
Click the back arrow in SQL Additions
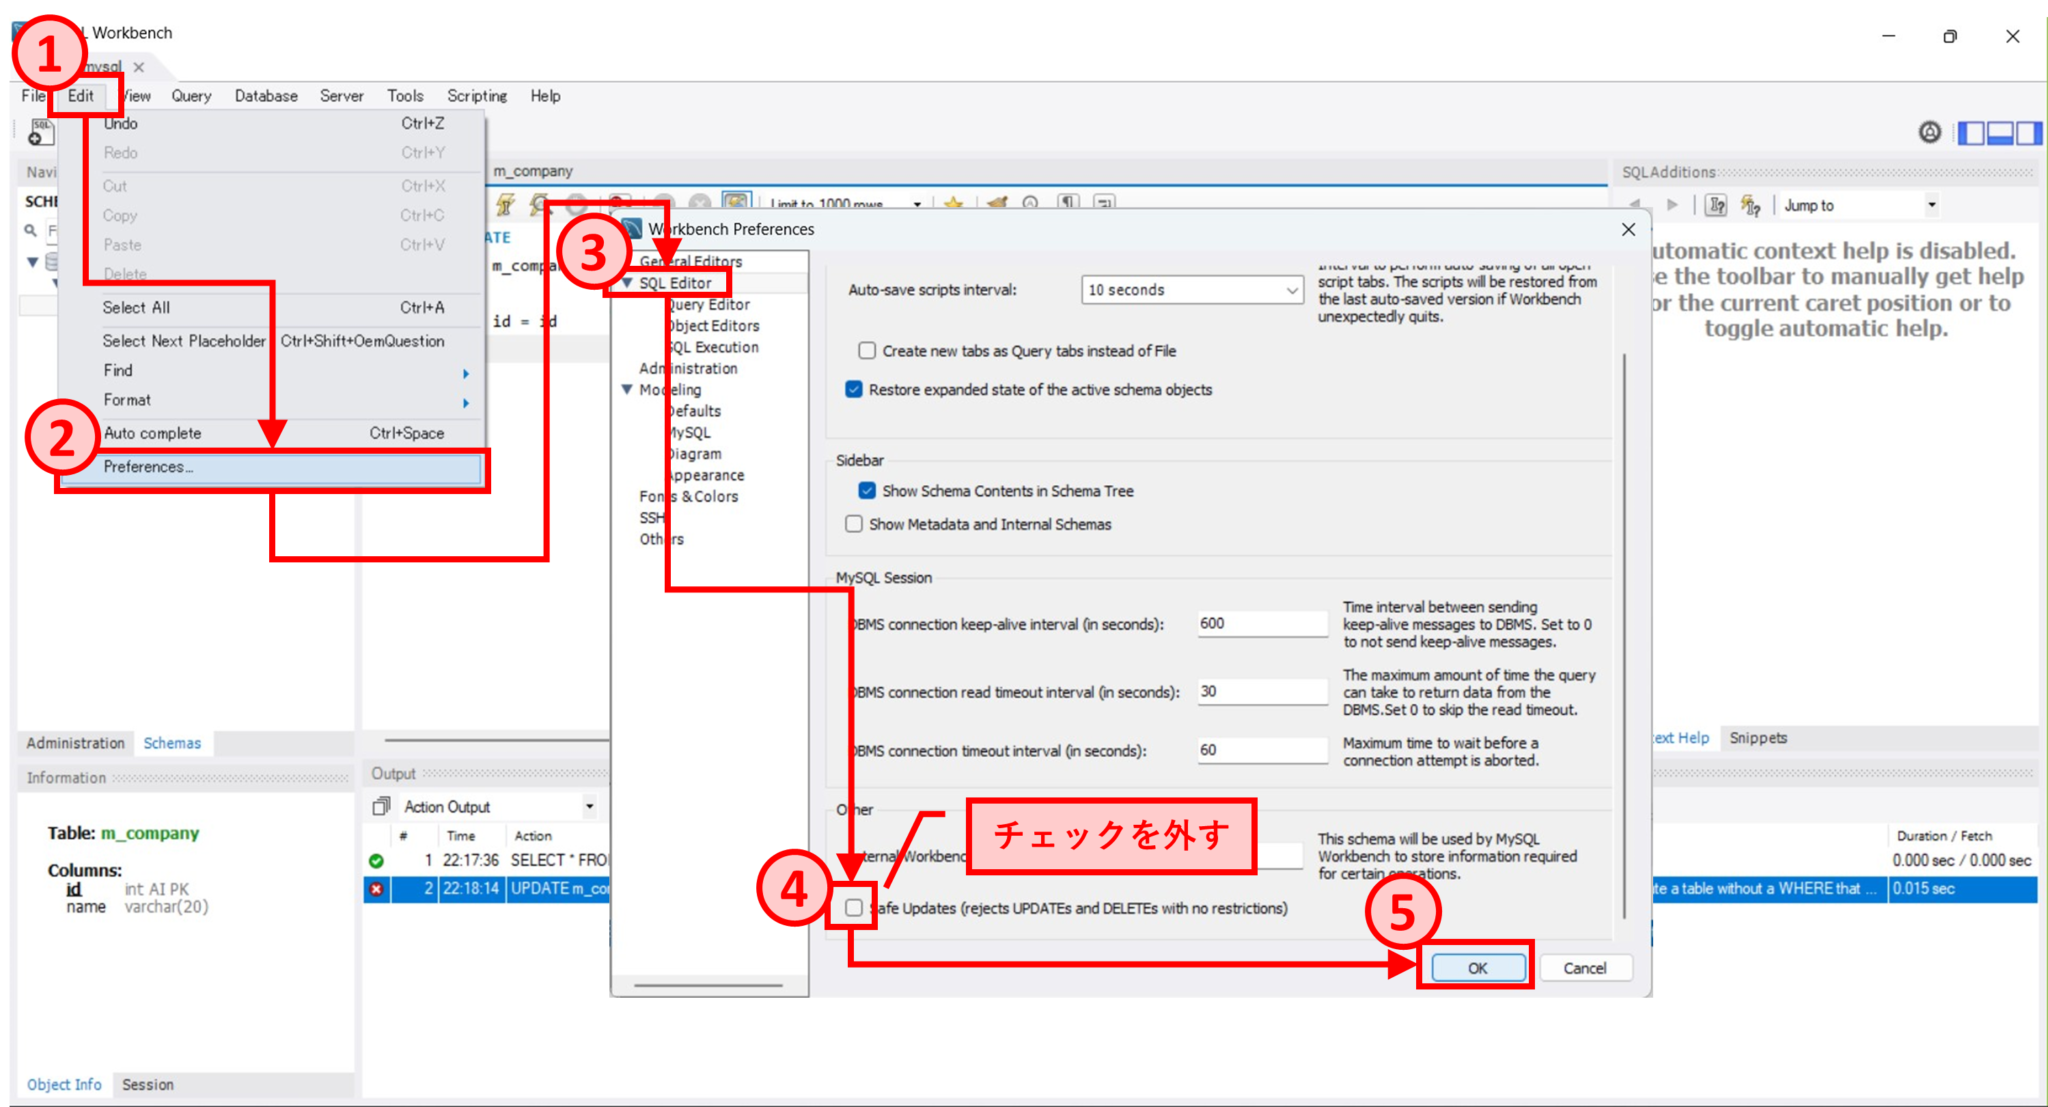point(1636,205)
